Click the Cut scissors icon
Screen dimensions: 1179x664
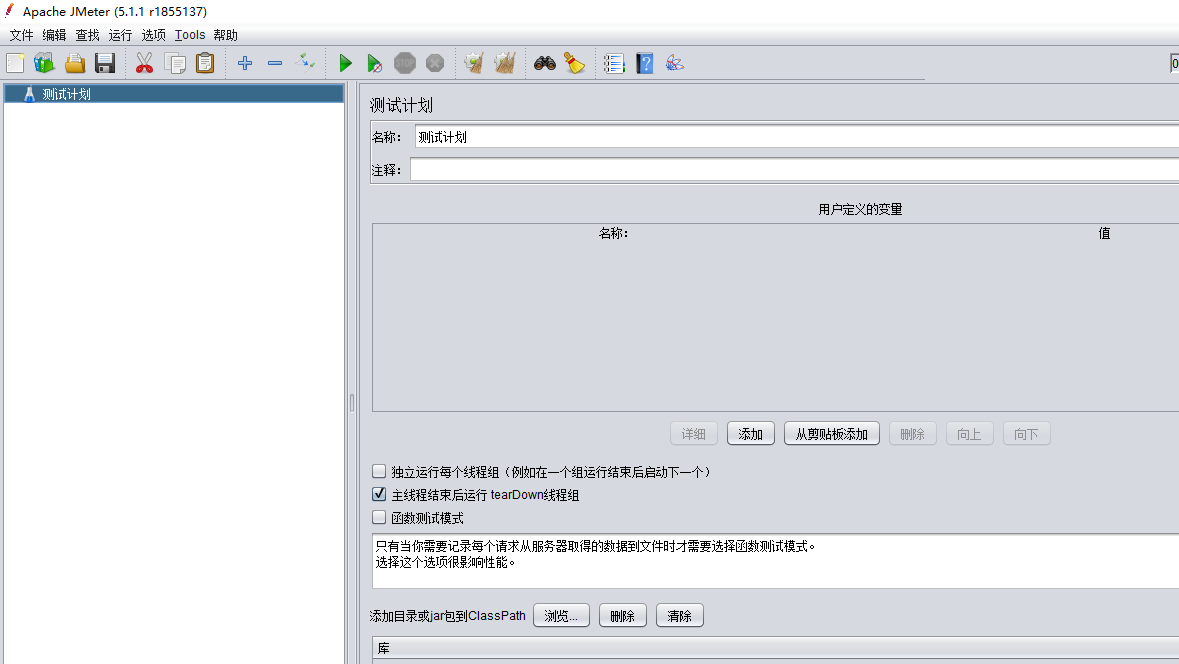[144, 63]
